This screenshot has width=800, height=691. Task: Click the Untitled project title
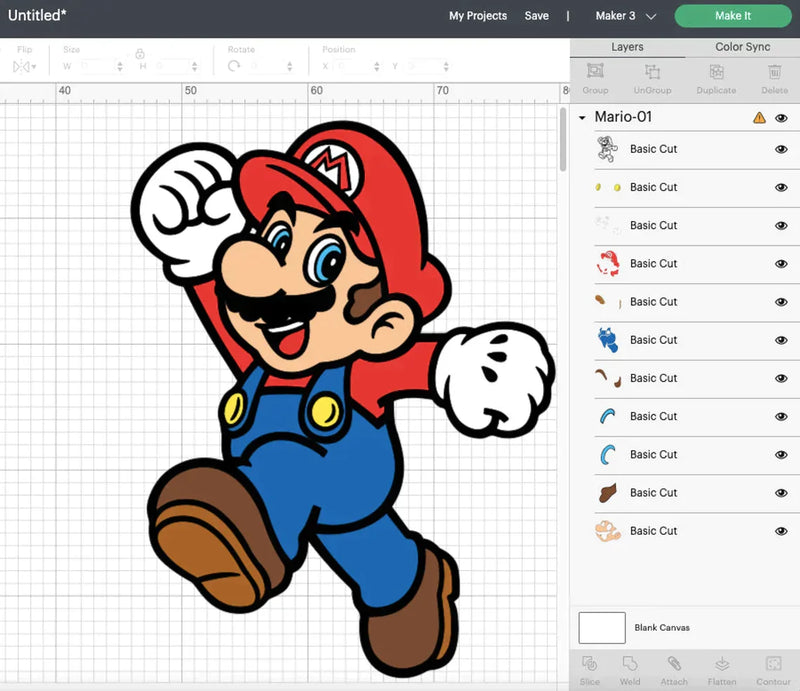click(37, 15)
